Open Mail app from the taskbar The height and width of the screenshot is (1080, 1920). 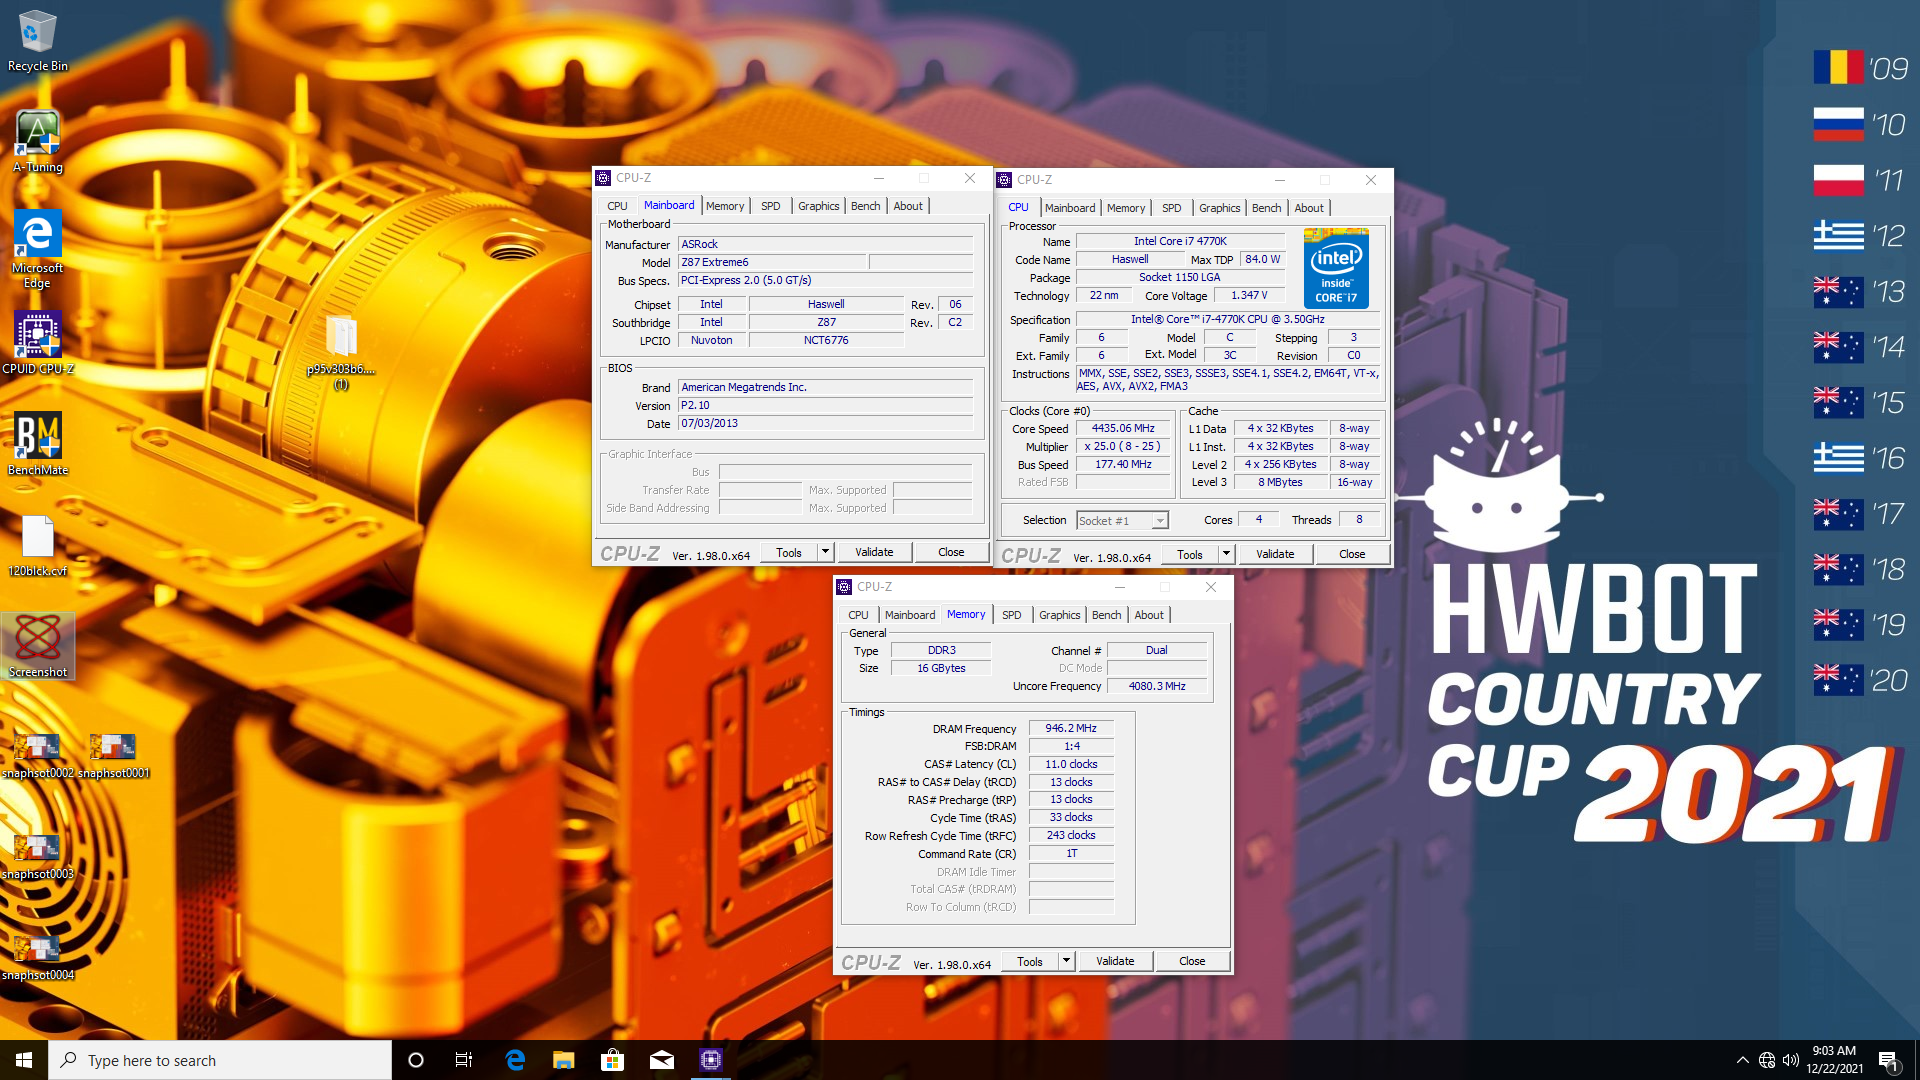[662, 1060]
